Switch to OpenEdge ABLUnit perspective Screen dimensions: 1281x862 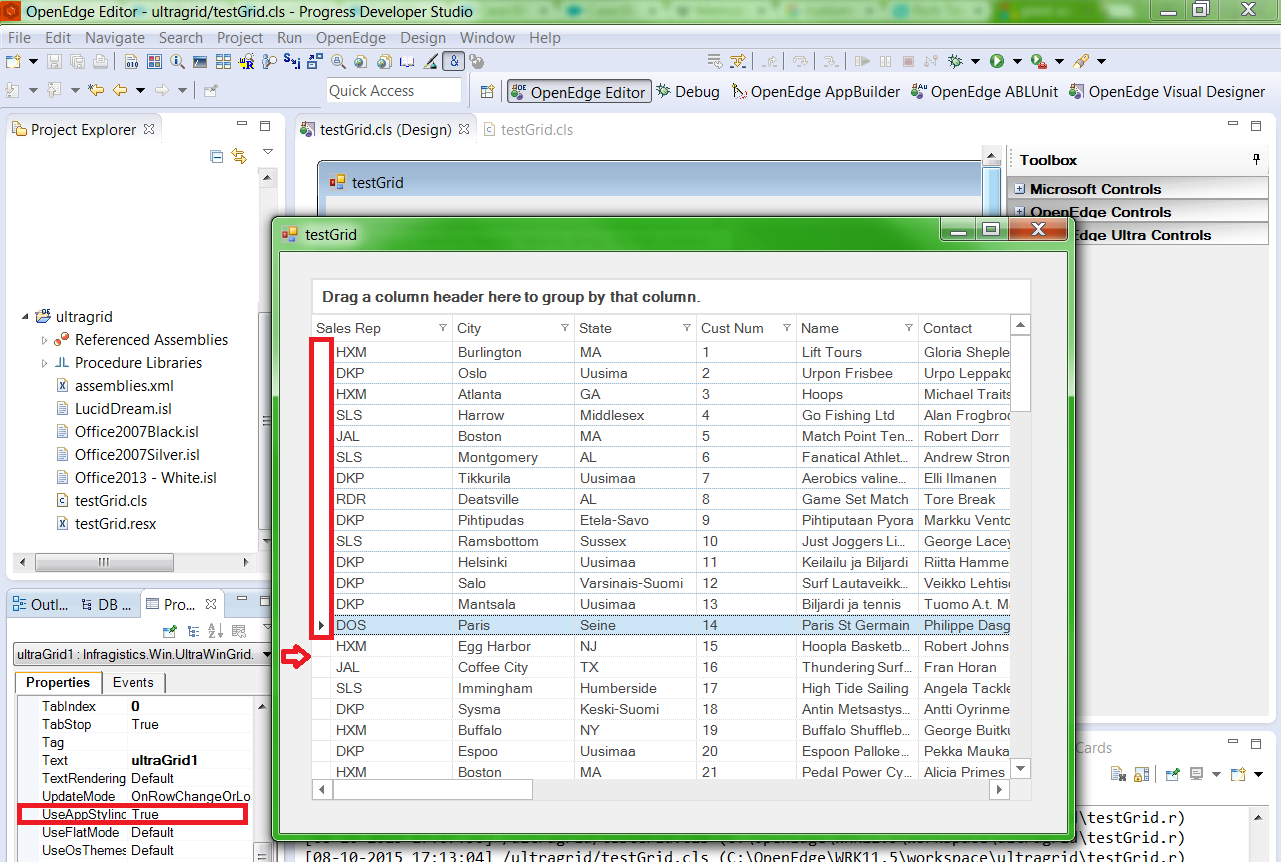pos(985,91)
